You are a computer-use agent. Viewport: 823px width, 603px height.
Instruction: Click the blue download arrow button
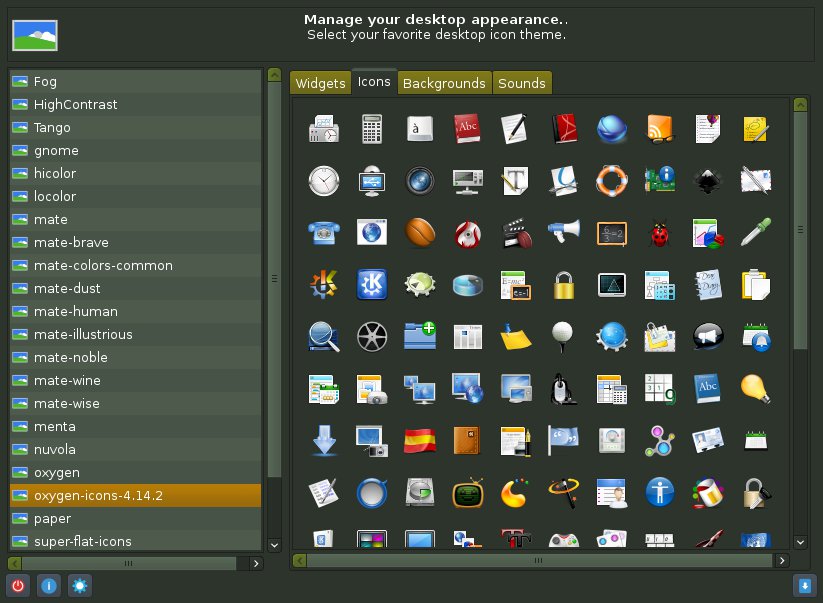(804, 586)
